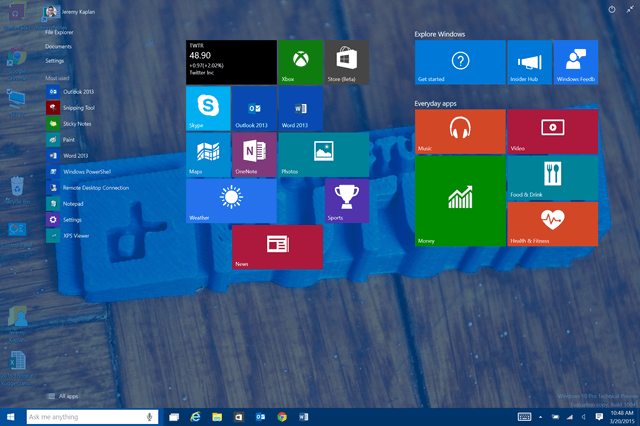Image resolution: width=640 pixels, height=426 pixels.
Task: Open Documents from the Start list
Action: pyautogui.click(x=58, y=47)
